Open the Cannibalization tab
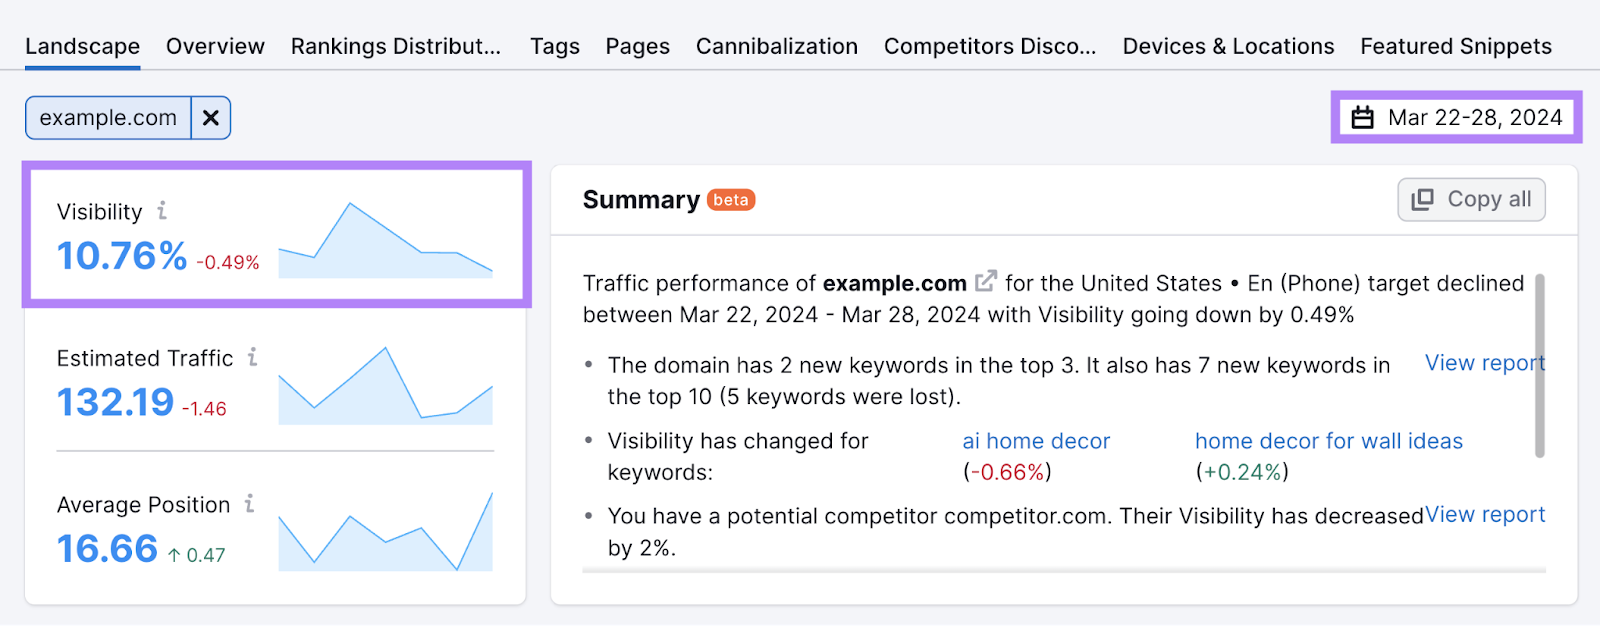The width and height of the screenshot is (1600, 626). [776, 45]
